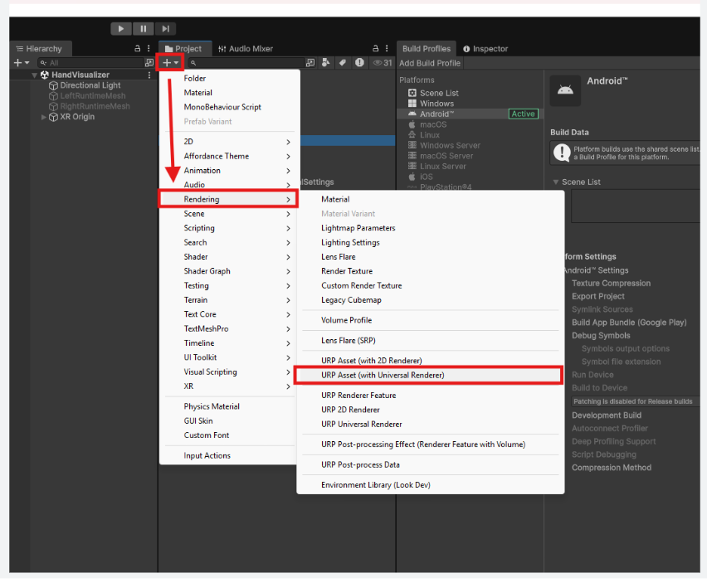Screen dimensions: 710x580
Task: Toggle hidden packages eye icon showing 31
Action: click(x=383, y=63)
